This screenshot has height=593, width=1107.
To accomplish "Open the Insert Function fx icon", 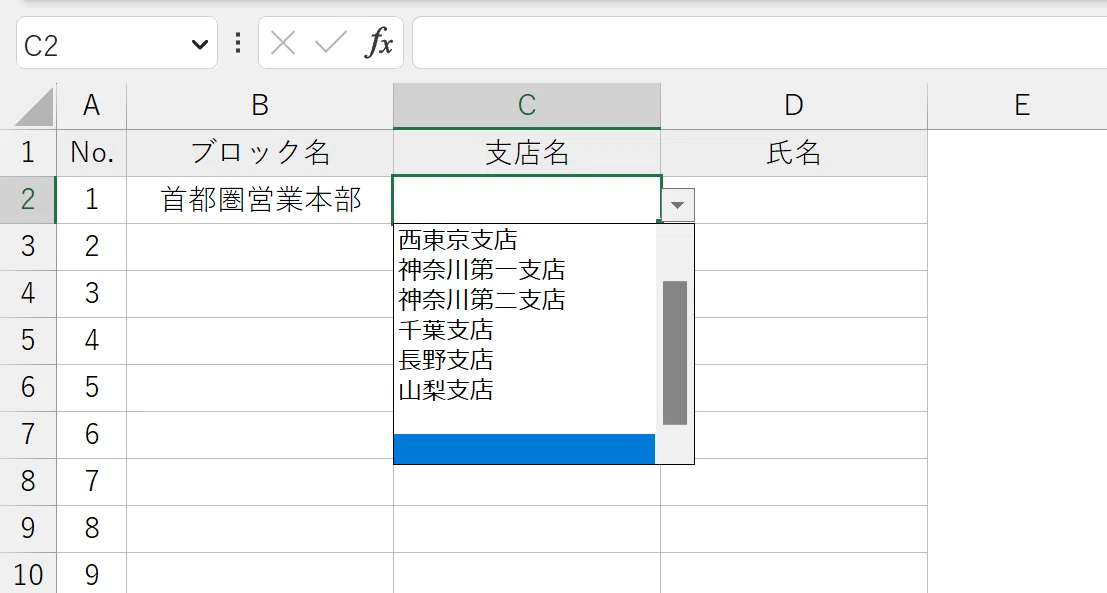I will coord(379,43).
